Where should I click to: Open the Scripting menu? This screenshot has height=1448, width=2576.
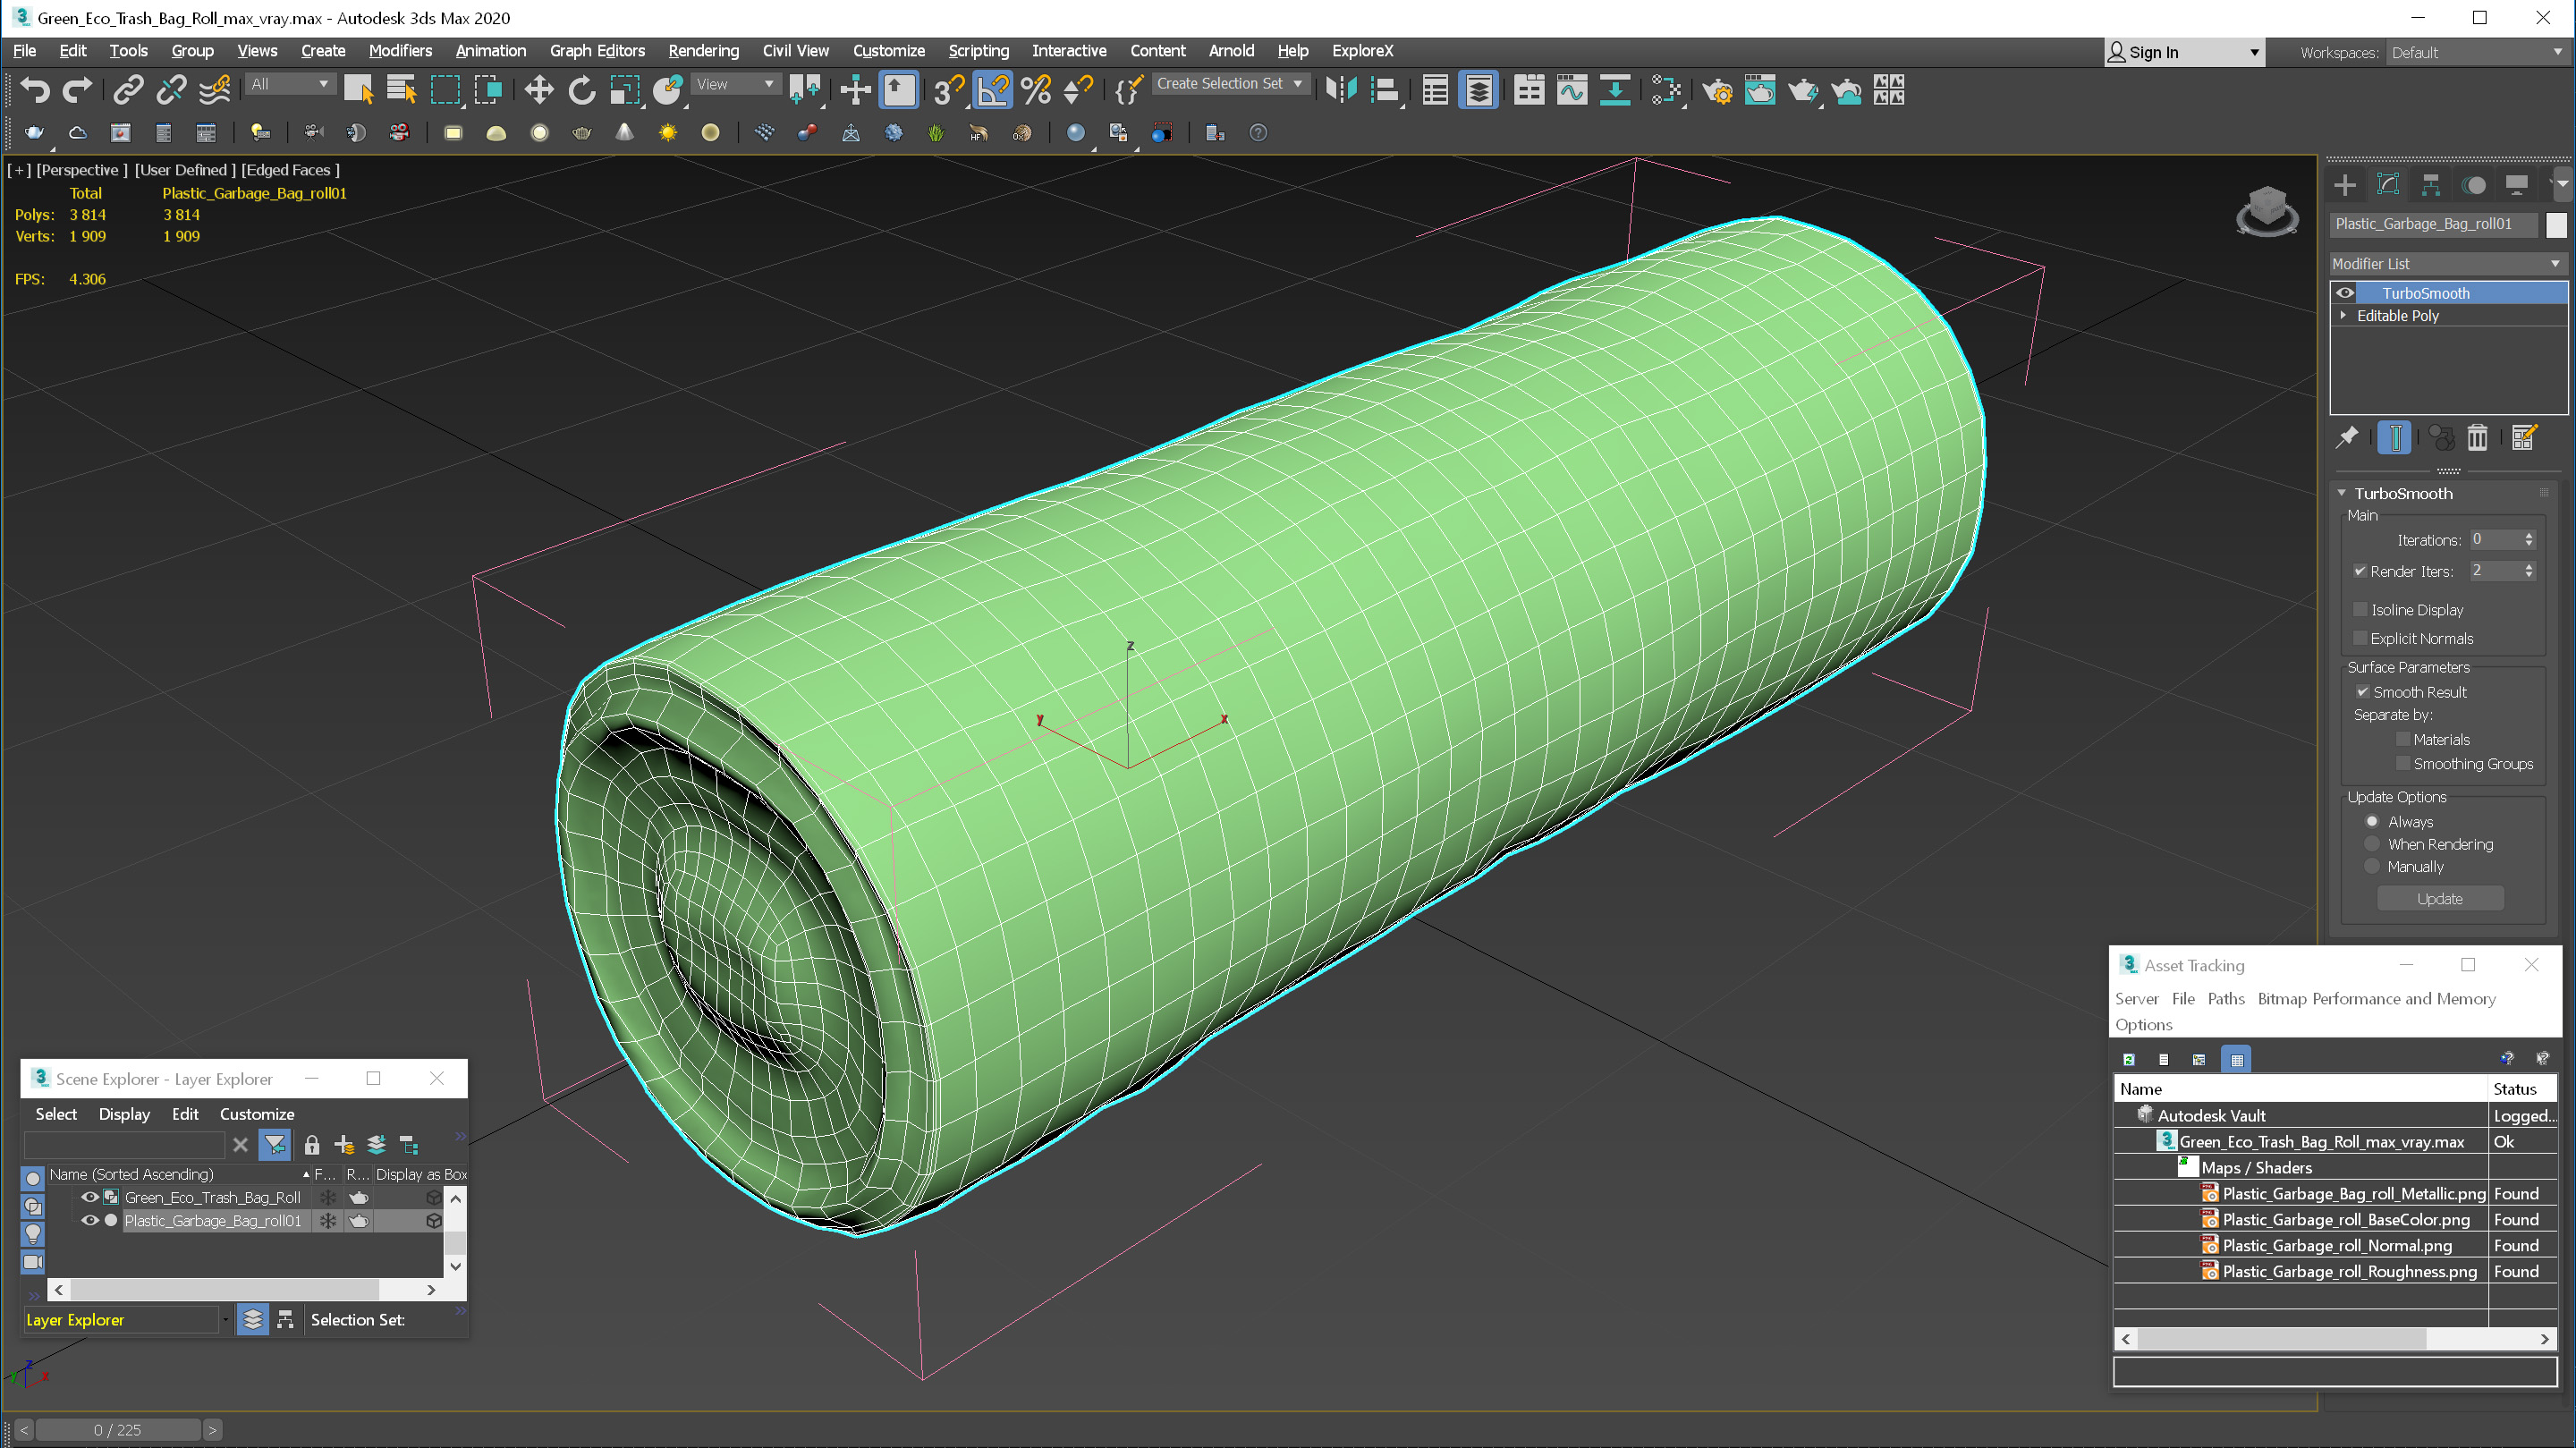(x=978, y=51)
